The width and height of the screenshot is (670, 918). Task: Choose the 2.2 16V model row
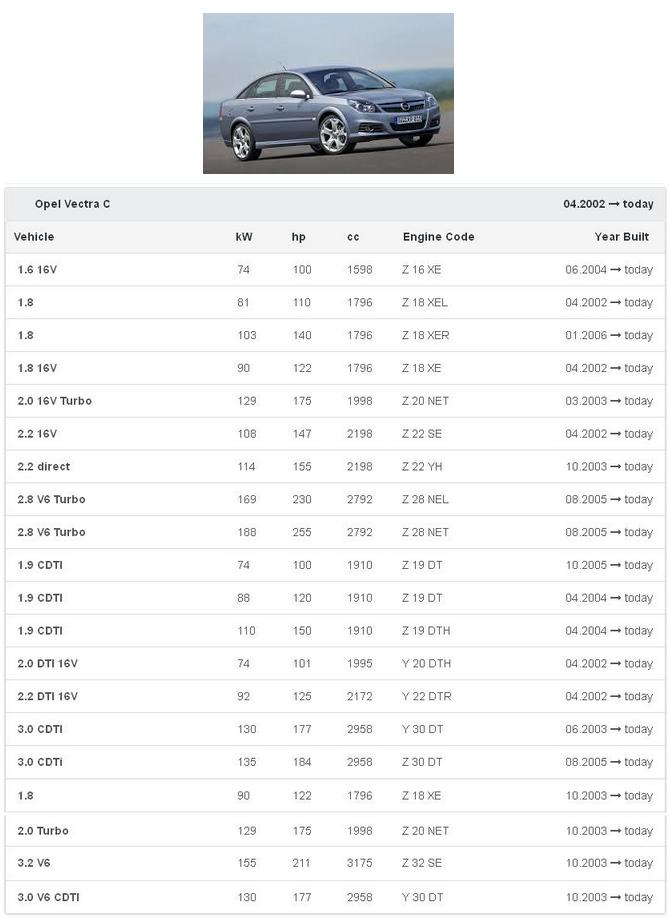point(37,434)
